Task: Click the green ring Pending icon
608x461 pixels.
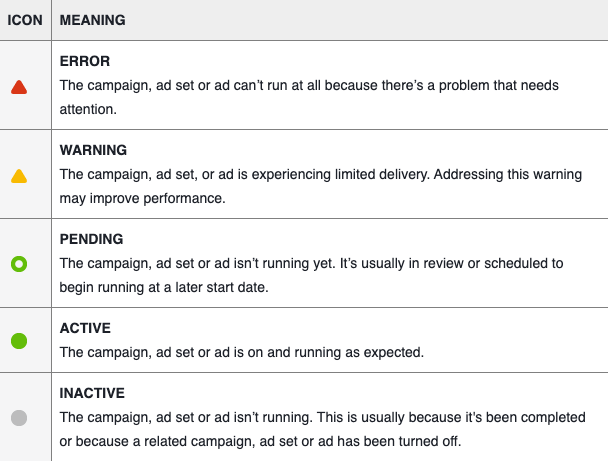Action: coord(18,264)
